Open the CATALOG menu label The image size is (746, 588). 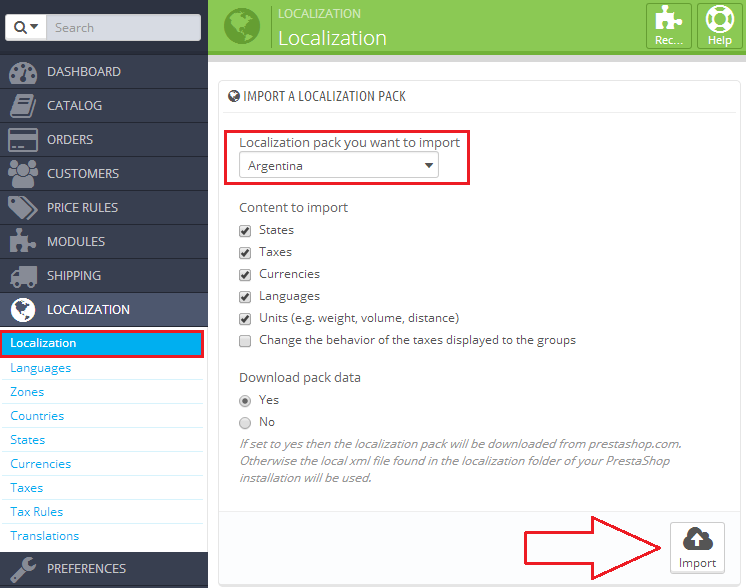coord(74,106)
